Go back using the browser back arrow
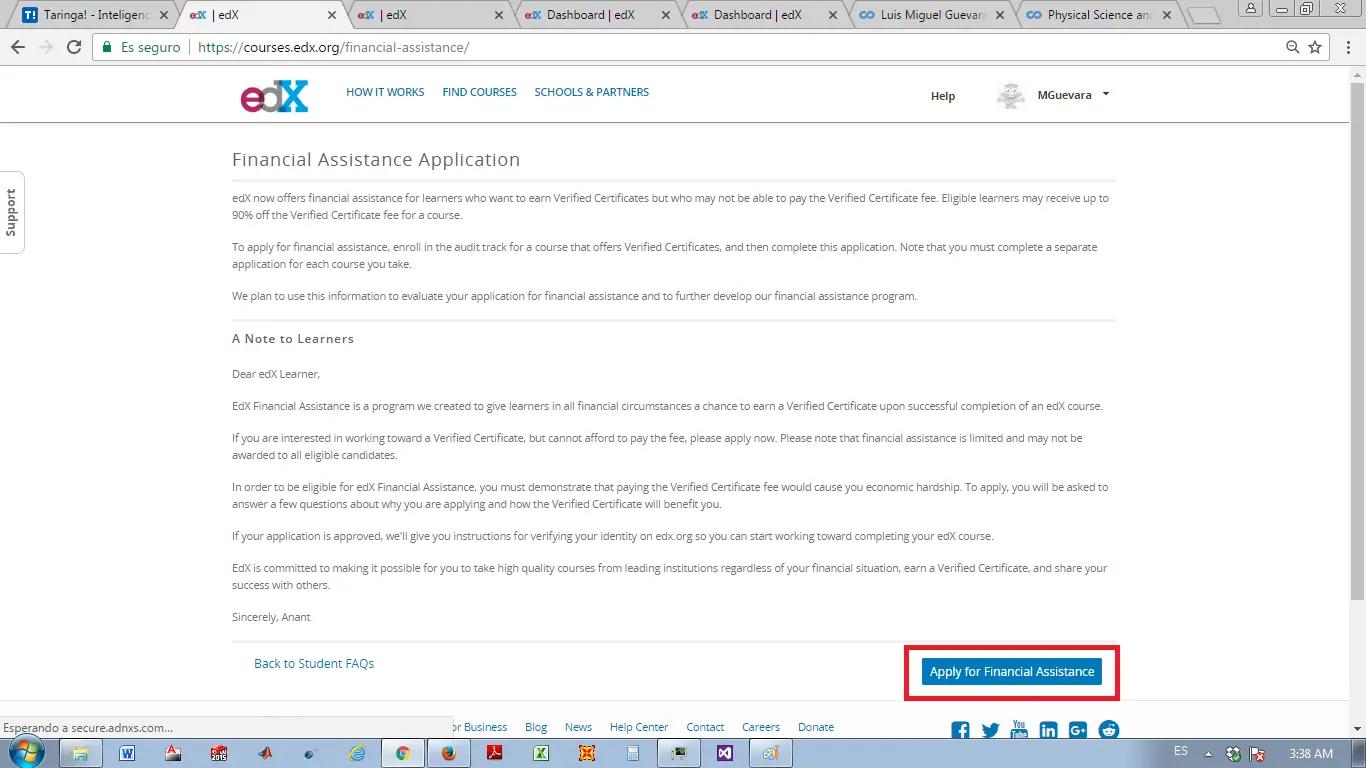 point(18,47)
